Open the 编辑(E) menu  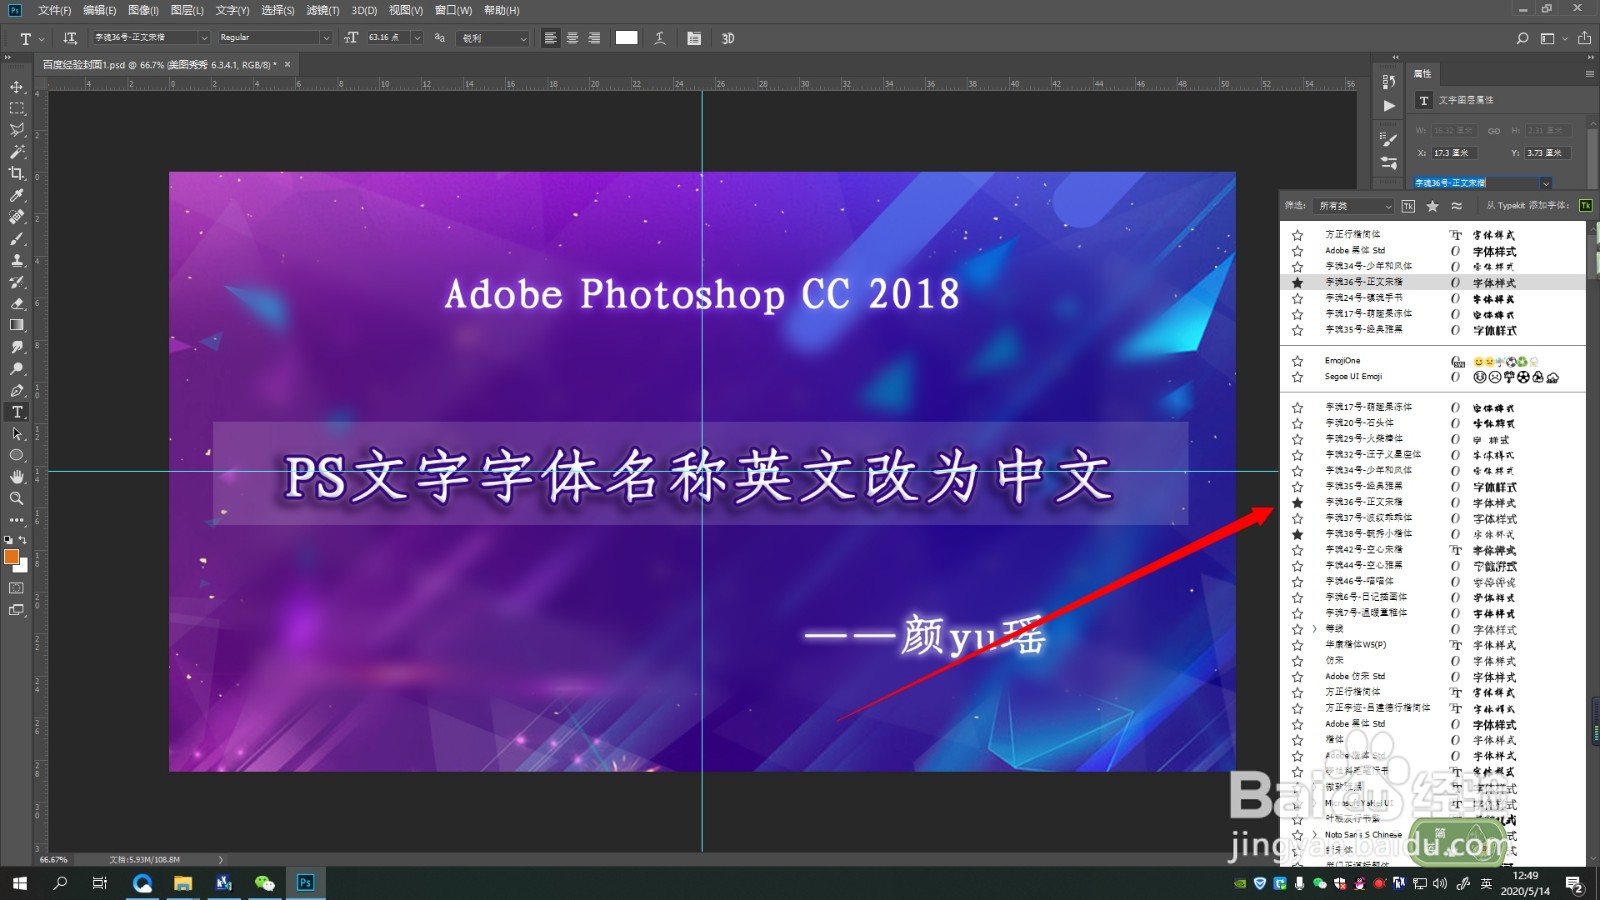coord(99,10)
